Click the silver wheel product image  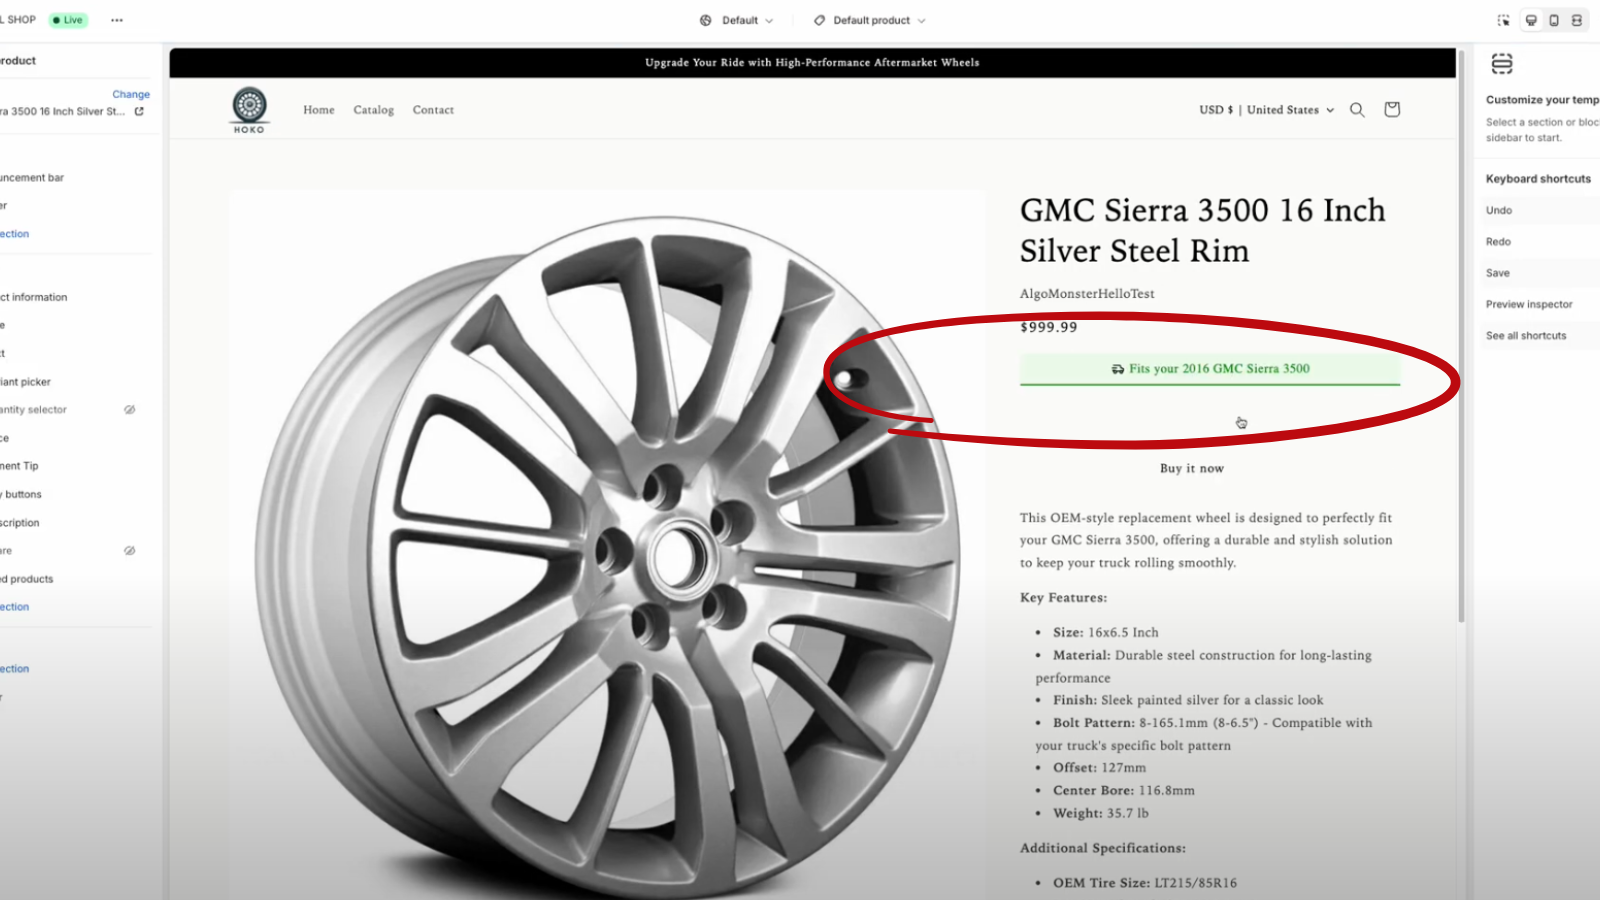tap(608, 545)
